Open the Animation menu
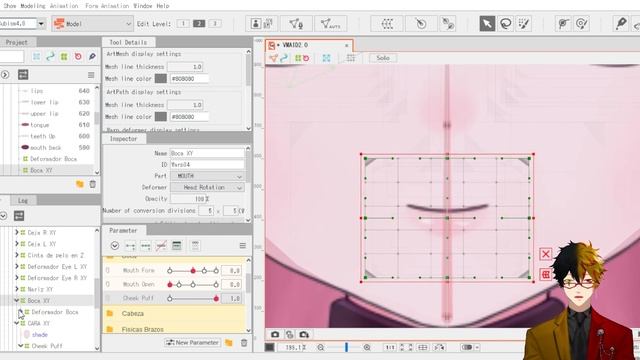Viewport: 640px width, 360px height. point(64,6)
